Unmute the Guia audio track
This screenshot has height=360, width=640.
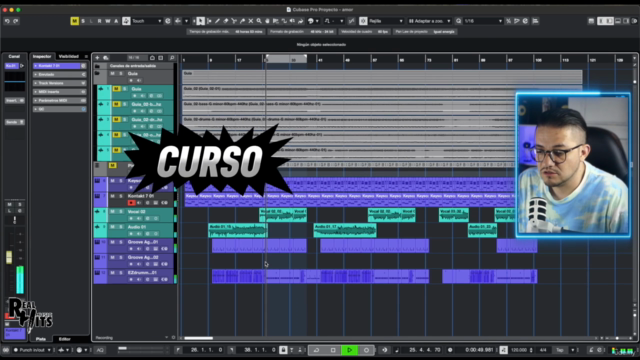coord(116,89)
